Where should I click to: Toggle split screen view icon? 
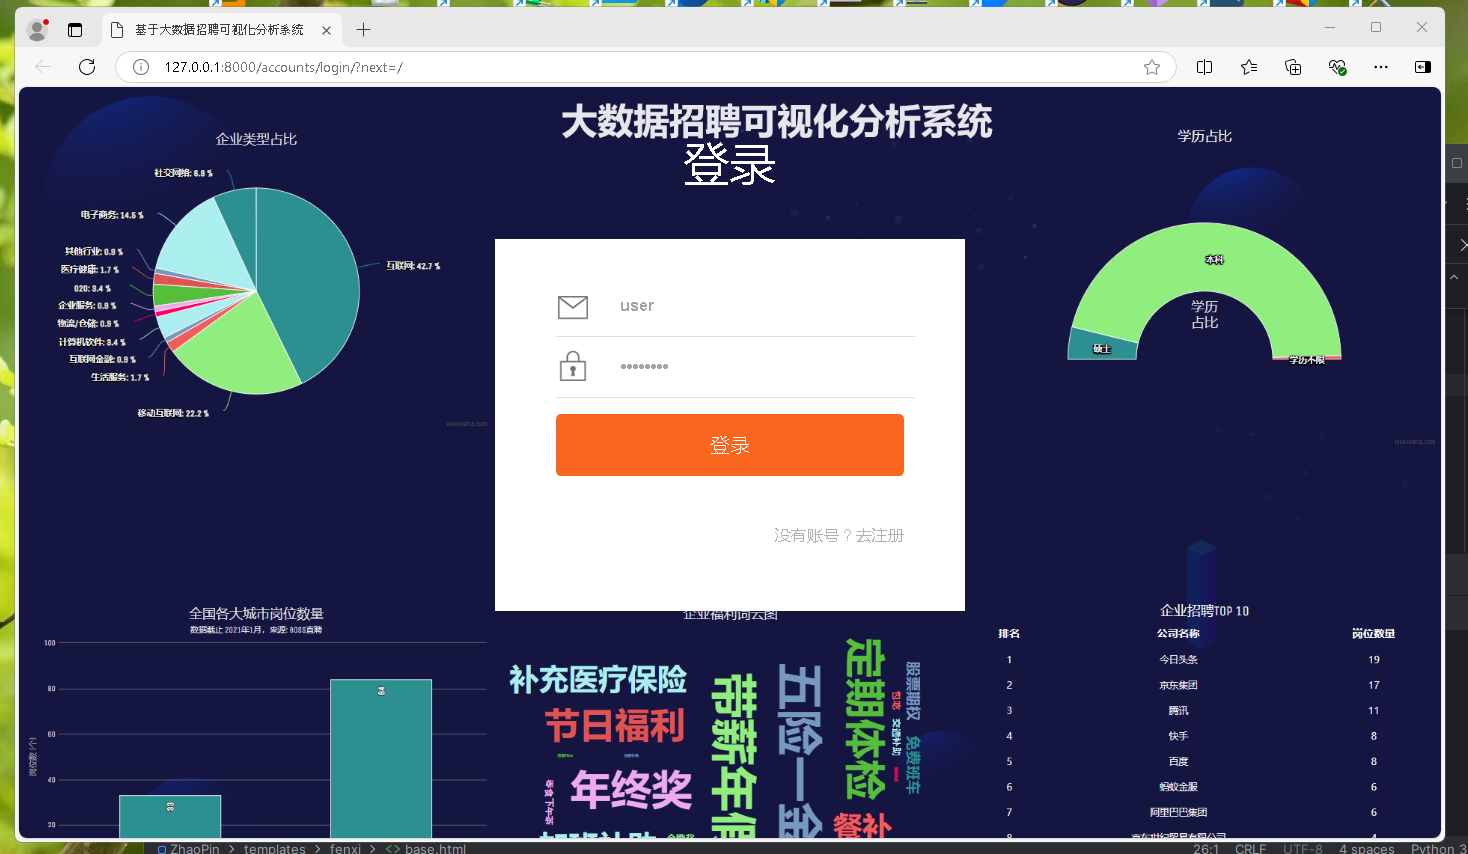1204,67
